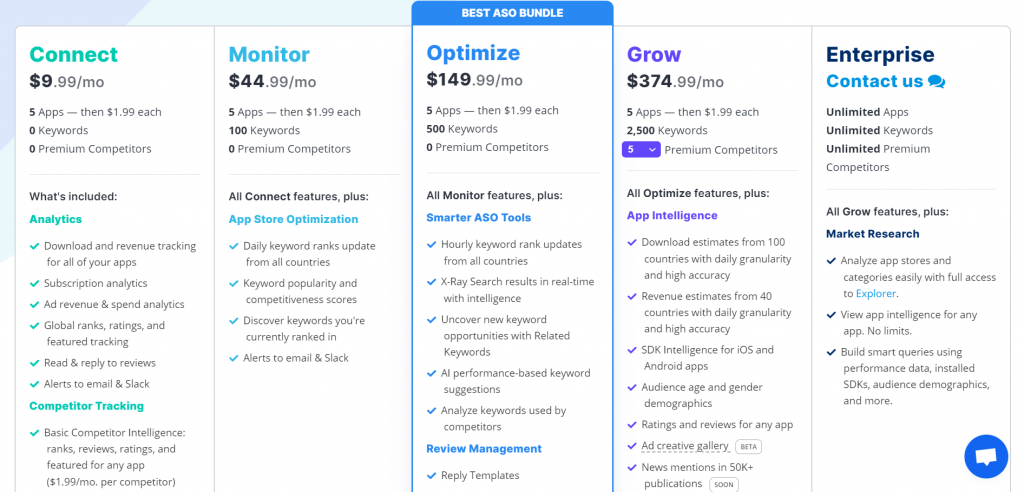Click the SOON badge near News mentions
The height and width of the screenshot is (492, 1024).
[724, 484]
